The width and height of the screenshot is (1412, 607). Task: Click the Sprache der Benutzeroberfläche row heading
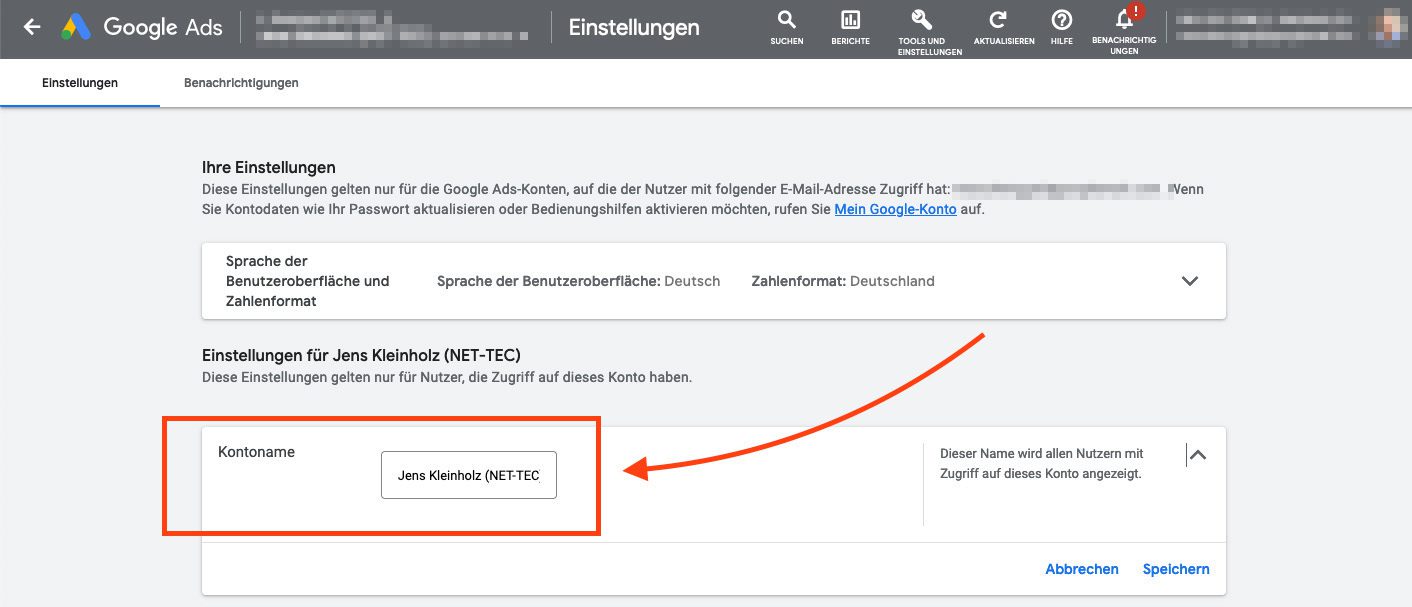tap(307, 281)
